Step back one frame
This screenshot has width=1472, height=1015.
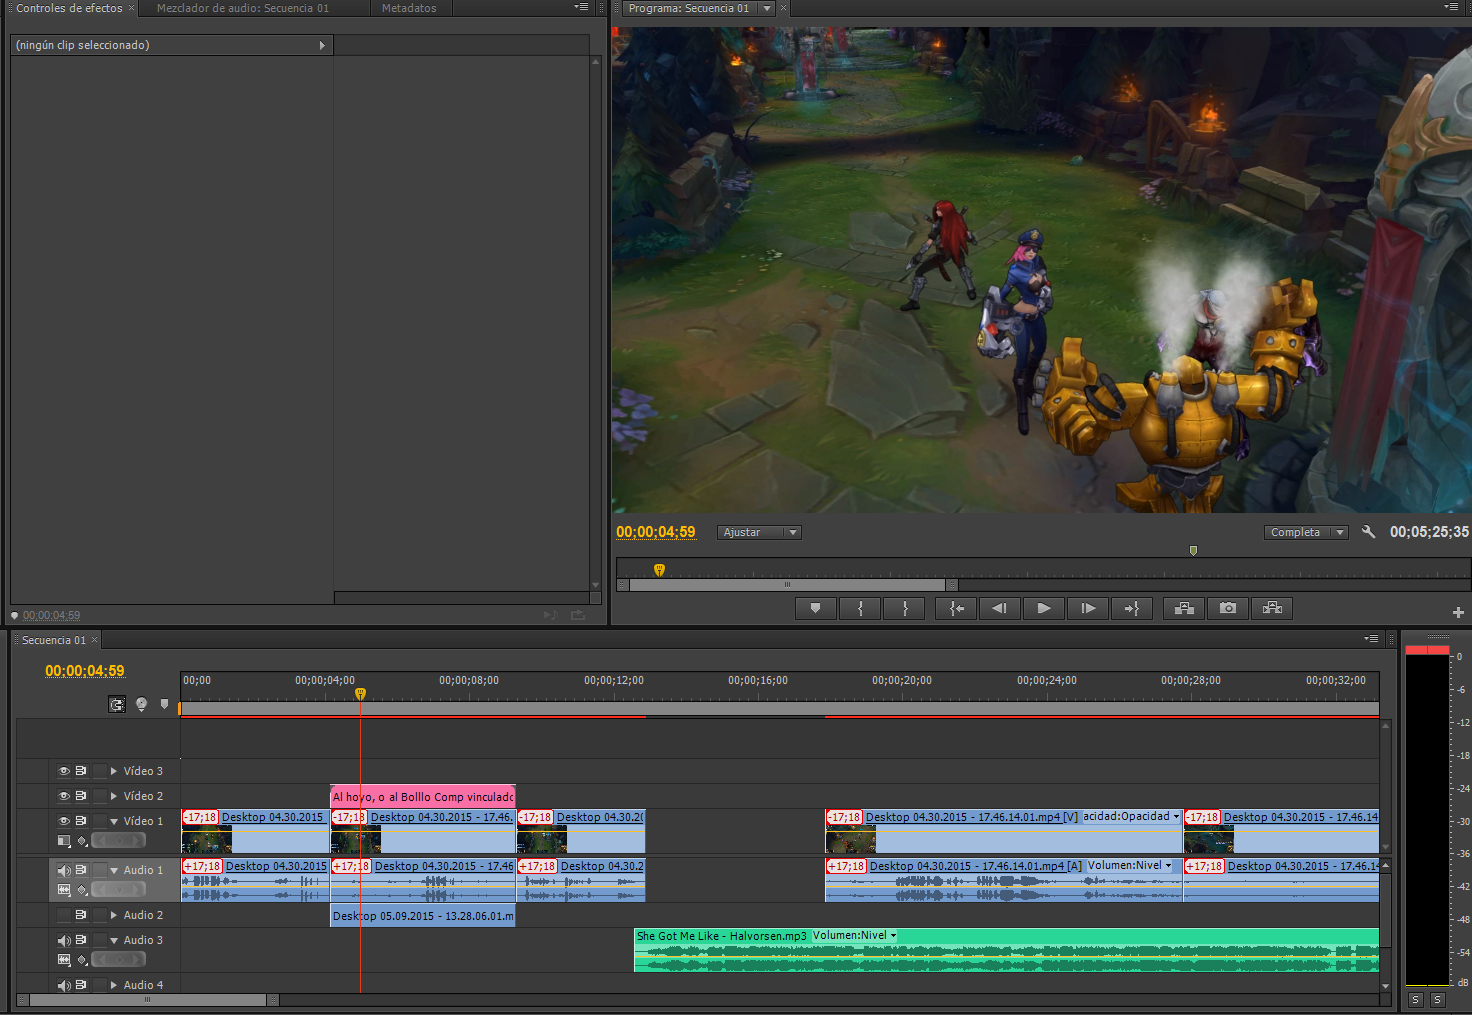(999, 608)
